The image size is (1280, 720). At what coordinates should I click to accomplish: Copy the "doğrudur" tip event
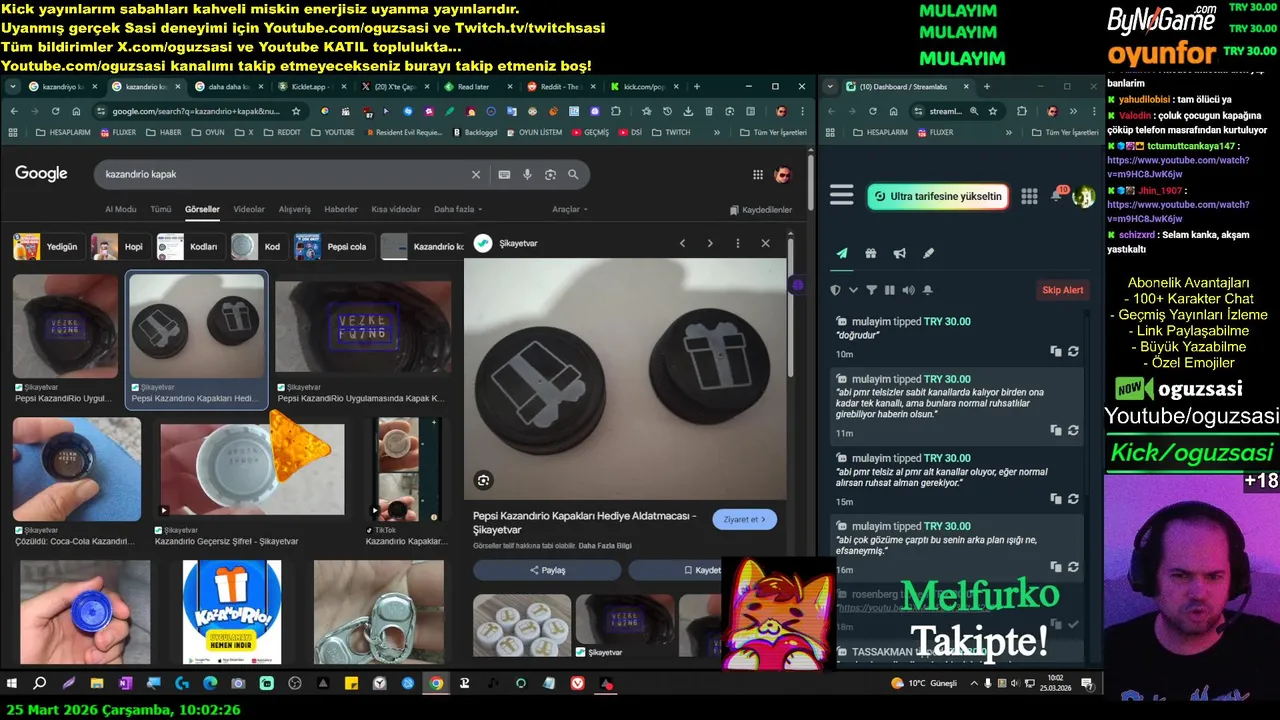tap(1056, 352)
